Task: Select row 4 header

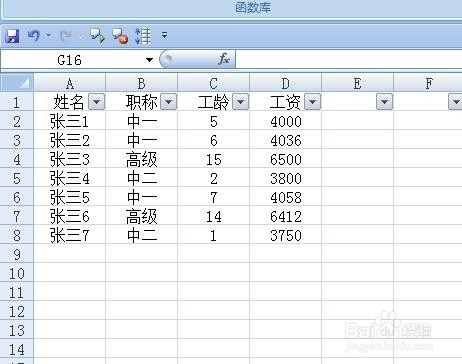Action: tap(17, 159)
